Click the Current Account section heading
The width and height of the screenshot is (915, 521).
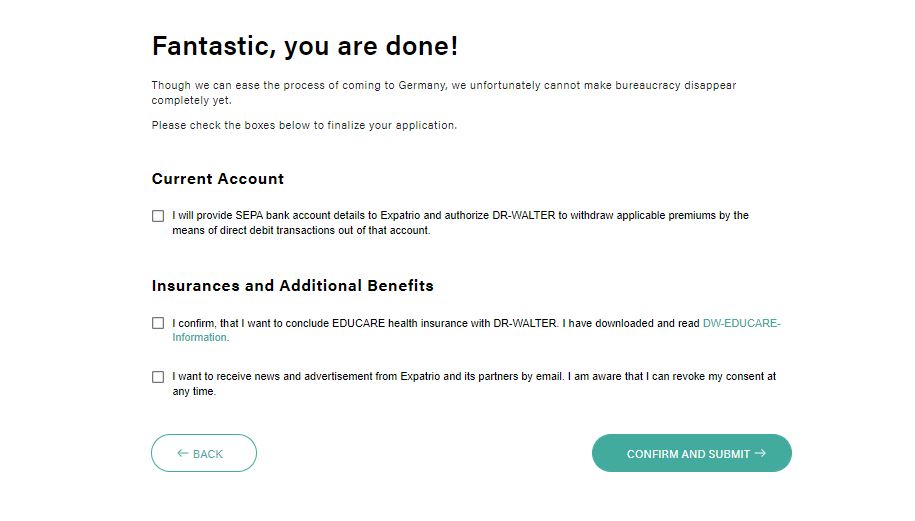coord(218,179)
